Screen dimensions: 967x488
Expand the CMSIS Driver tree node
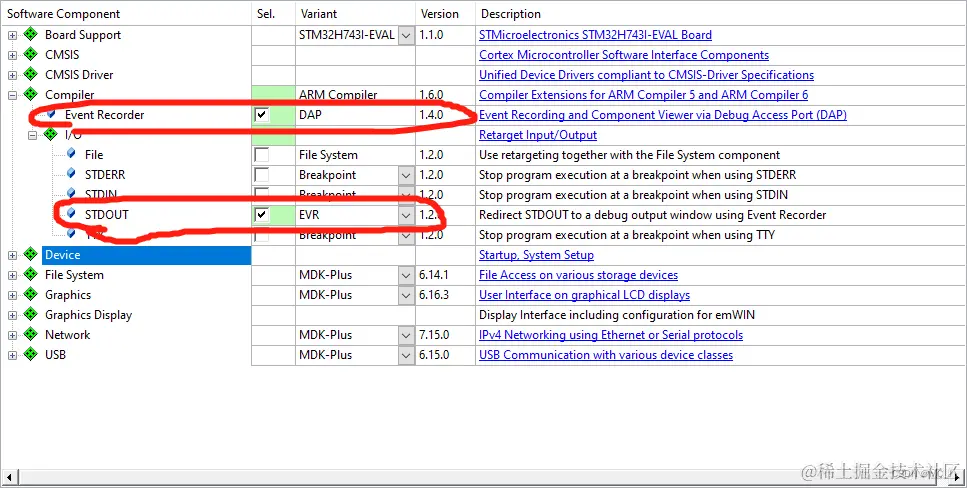[x=12, y=75]
